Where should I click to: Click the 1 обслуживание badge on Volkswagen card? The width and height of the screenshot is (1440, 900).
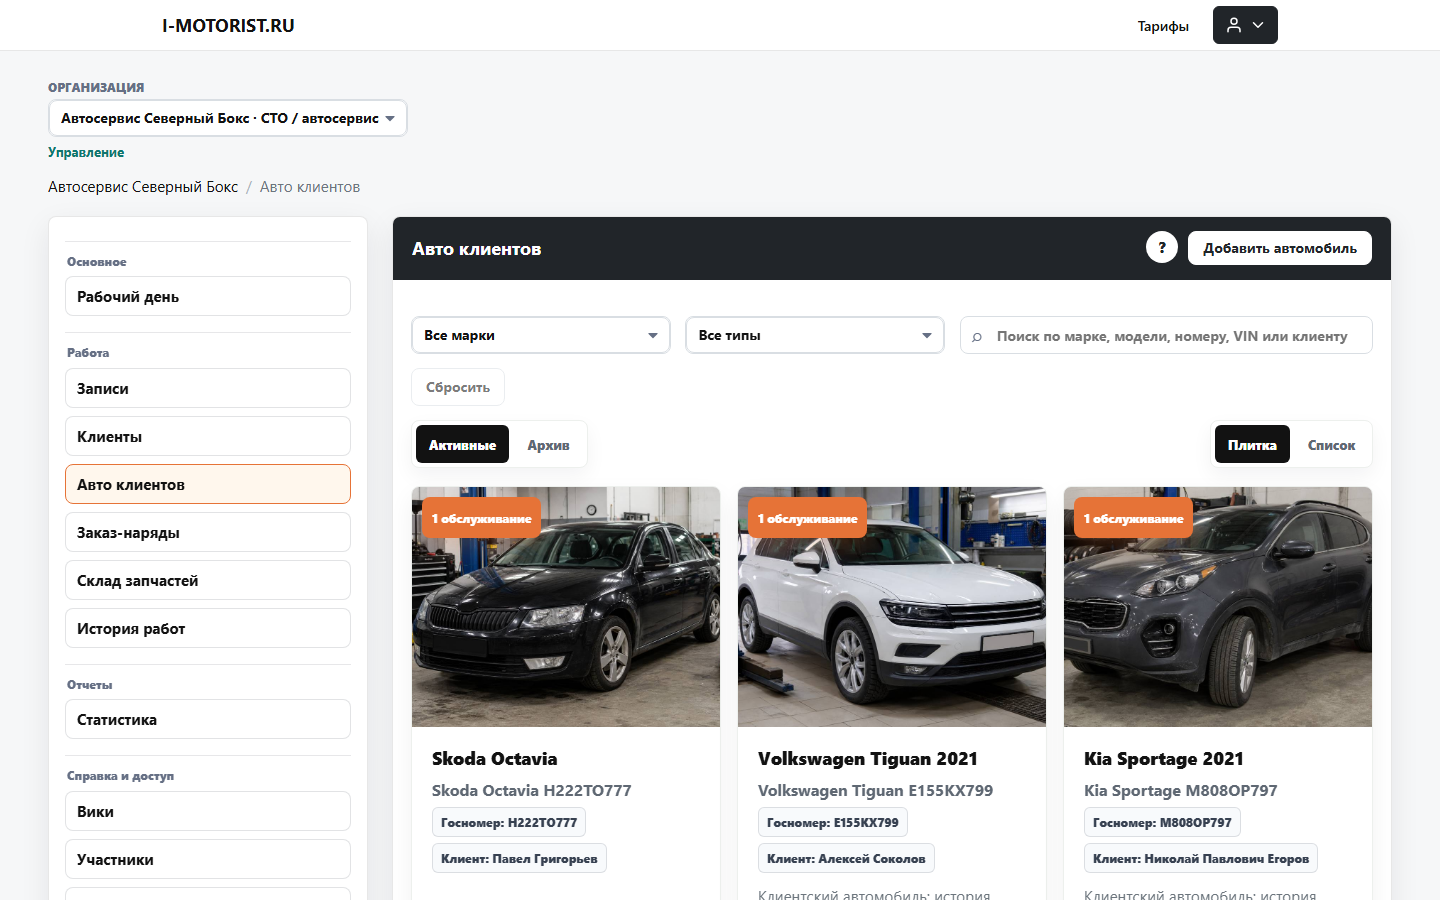pyautogui.click(x=808, y=519)
